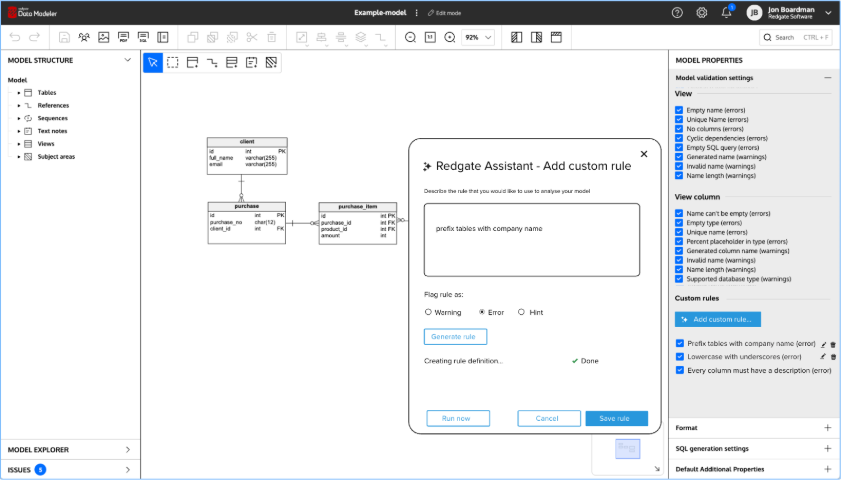
Task: Select the Warning radio option
Action: pyautogui.click(x=428, y=312)
